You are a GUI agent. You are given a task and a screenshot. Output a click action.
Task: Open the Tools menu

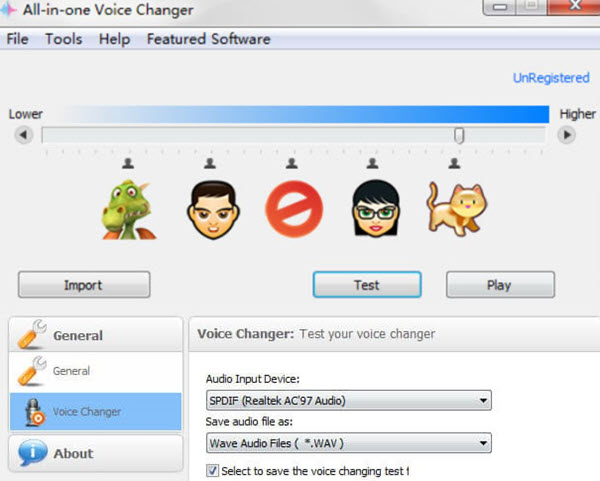(x=64, y=39)
